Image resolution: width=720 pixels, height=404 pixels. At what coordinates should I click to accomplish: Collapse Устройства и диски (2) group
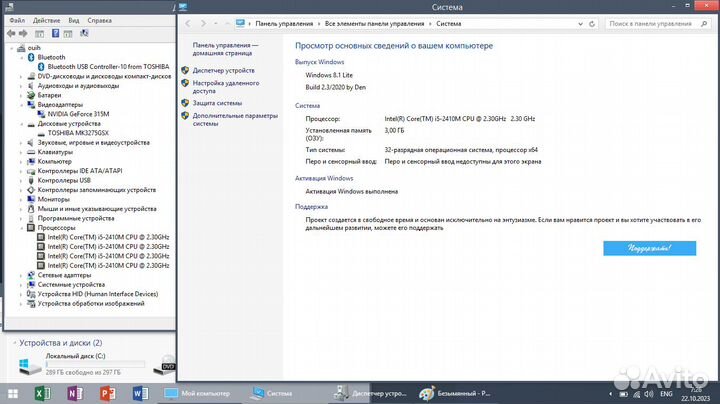(14, 343)
